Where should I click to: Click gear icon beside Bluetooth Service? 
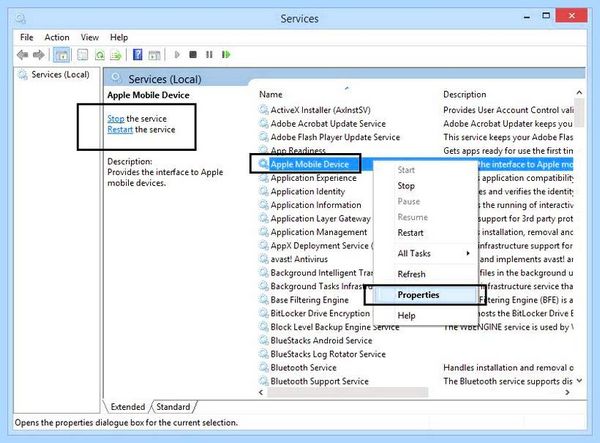[x=264, y=368]
